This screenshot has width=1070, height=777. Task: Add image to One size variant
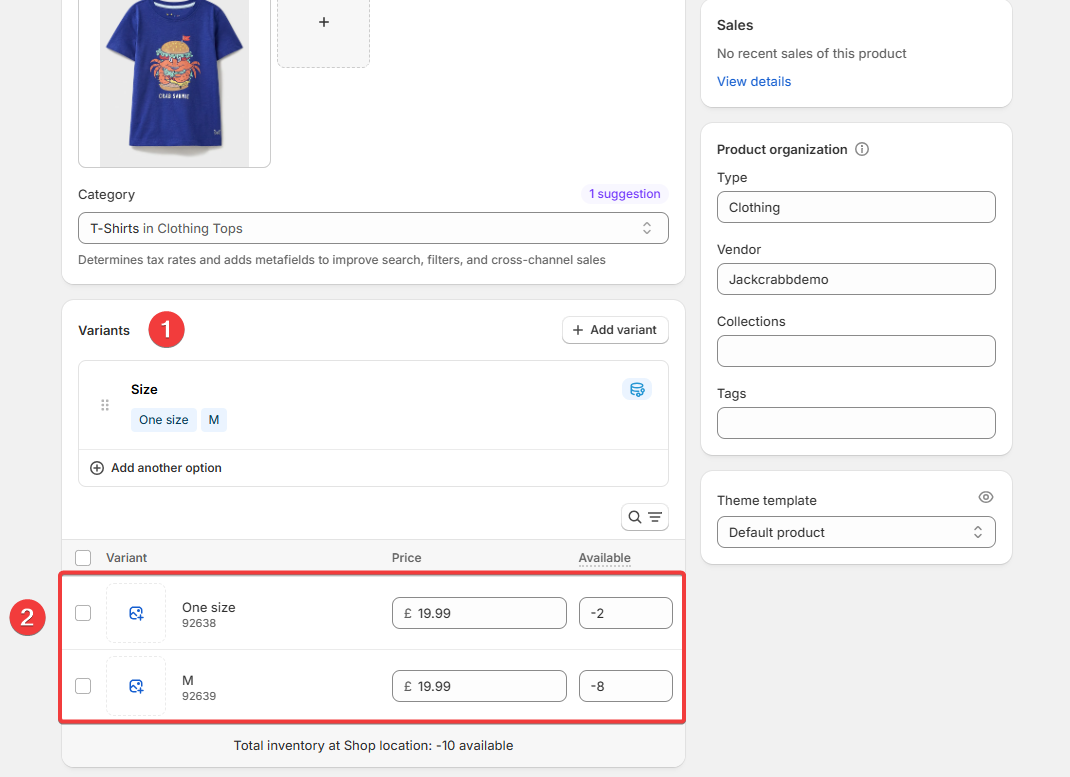coord(136,613)
